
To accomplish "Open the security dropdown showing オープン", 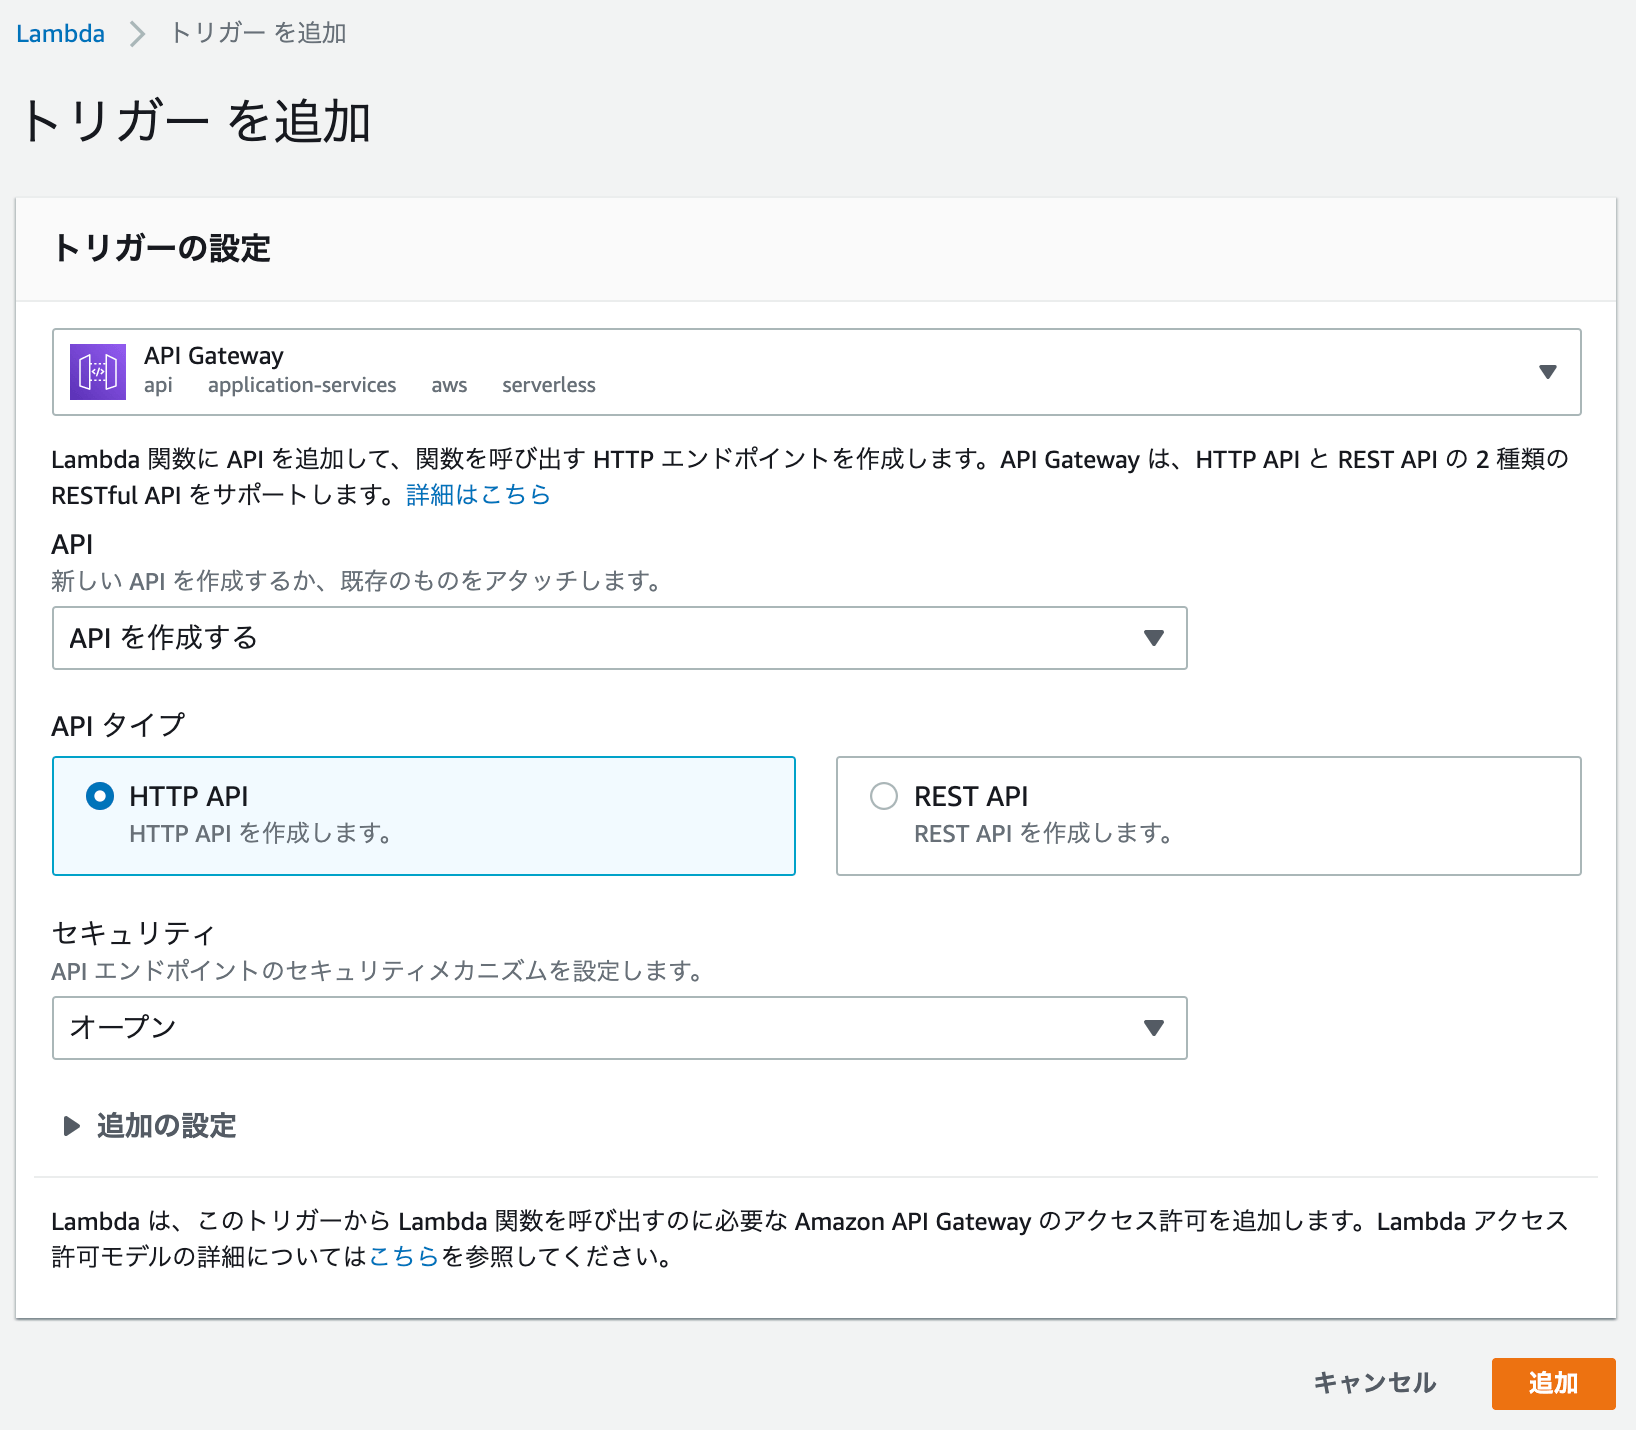I will (x=619, y=1028).
